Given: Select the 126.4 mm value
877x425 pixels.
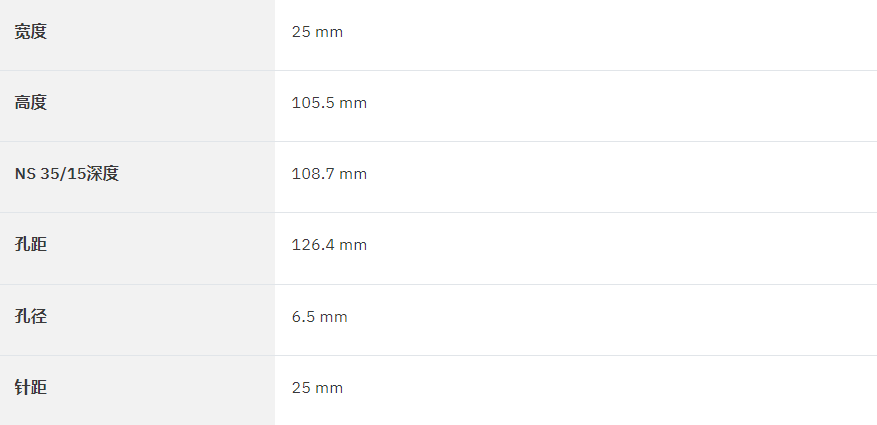Looking at the screenshot, I should coord(329,245).
